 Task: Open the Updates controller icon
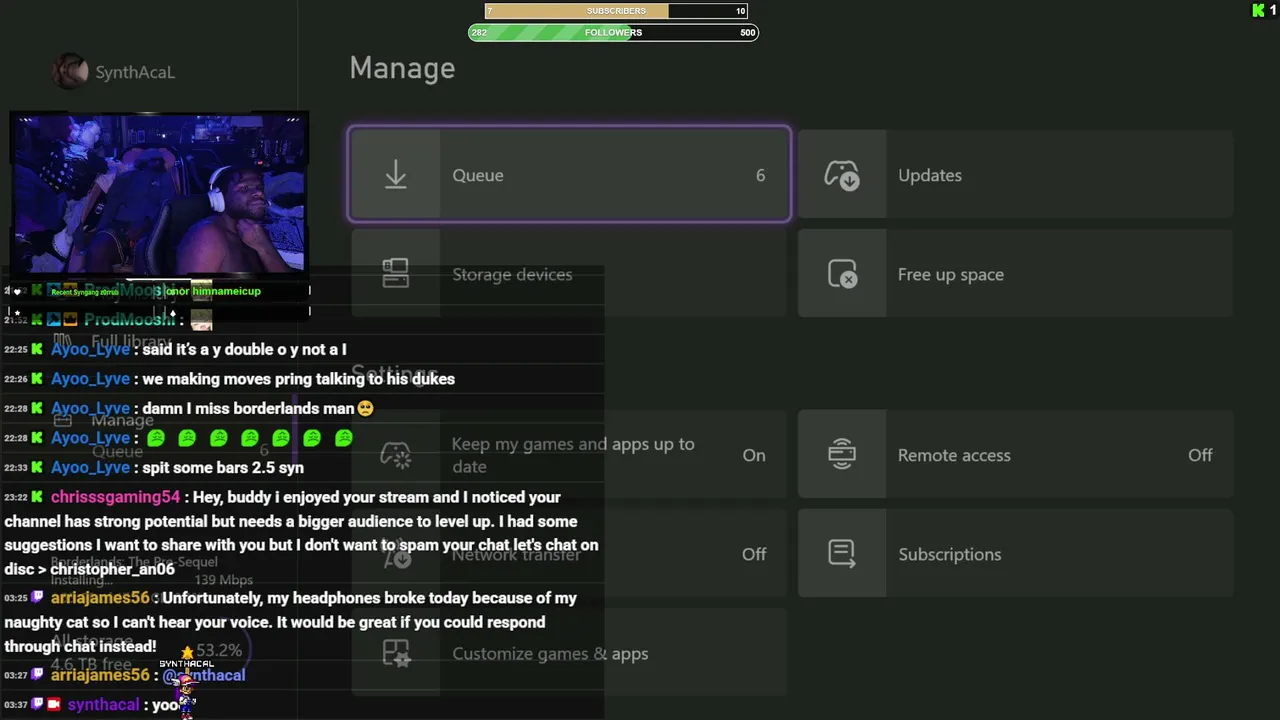click(842, 175)
